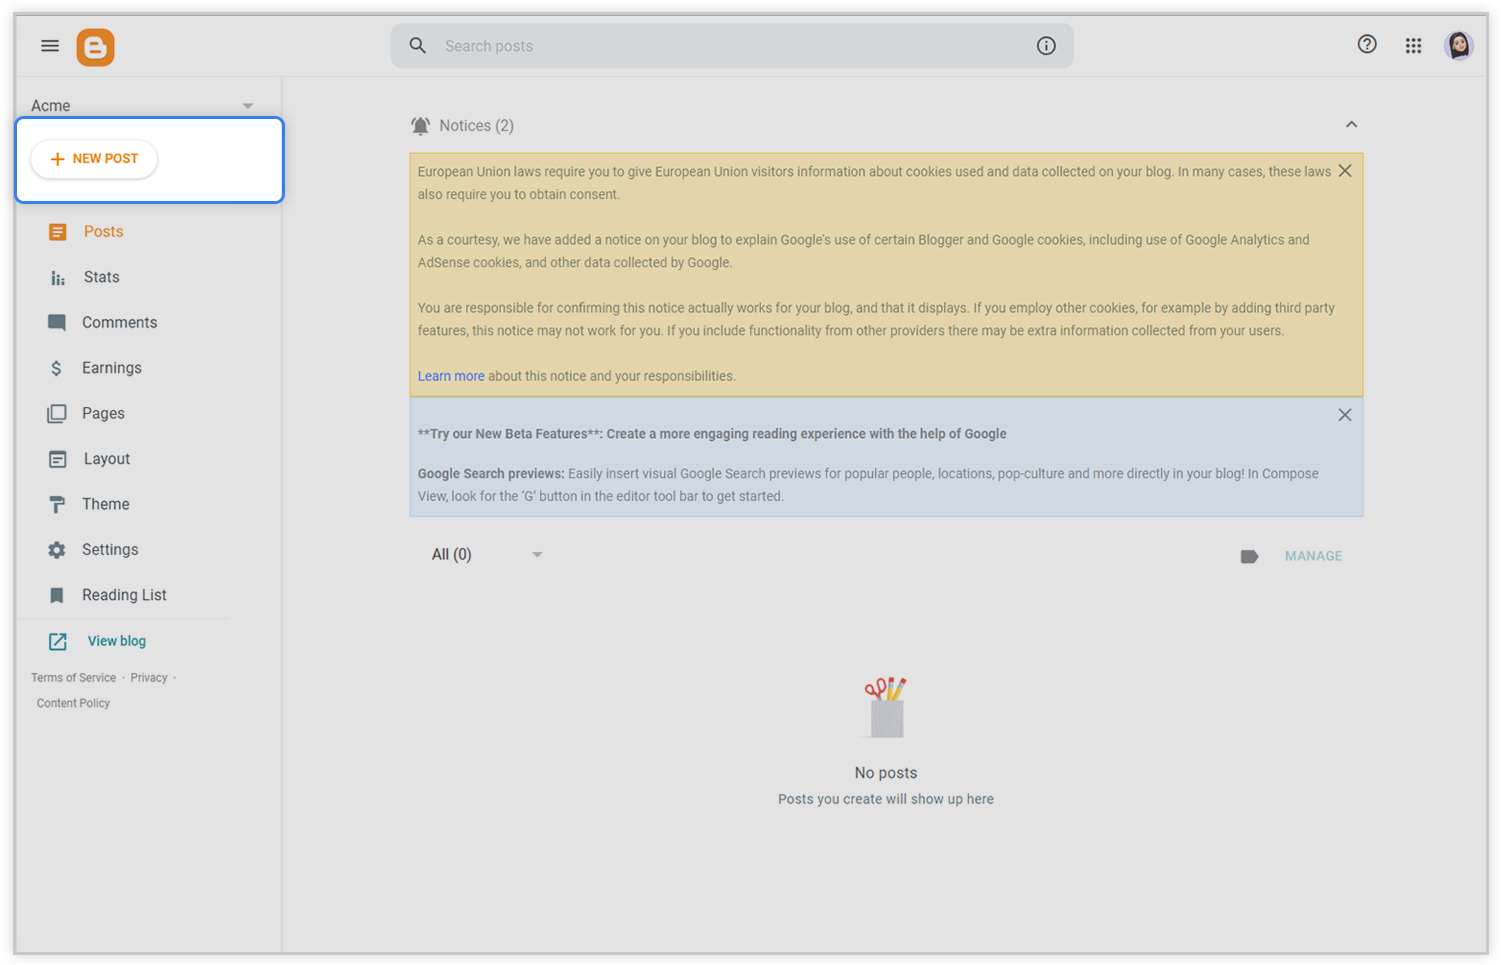Image resolution: width=1502 pixels, height=965 pixels.
Task: Click the Notices bell icon
Action: [421, 126]
